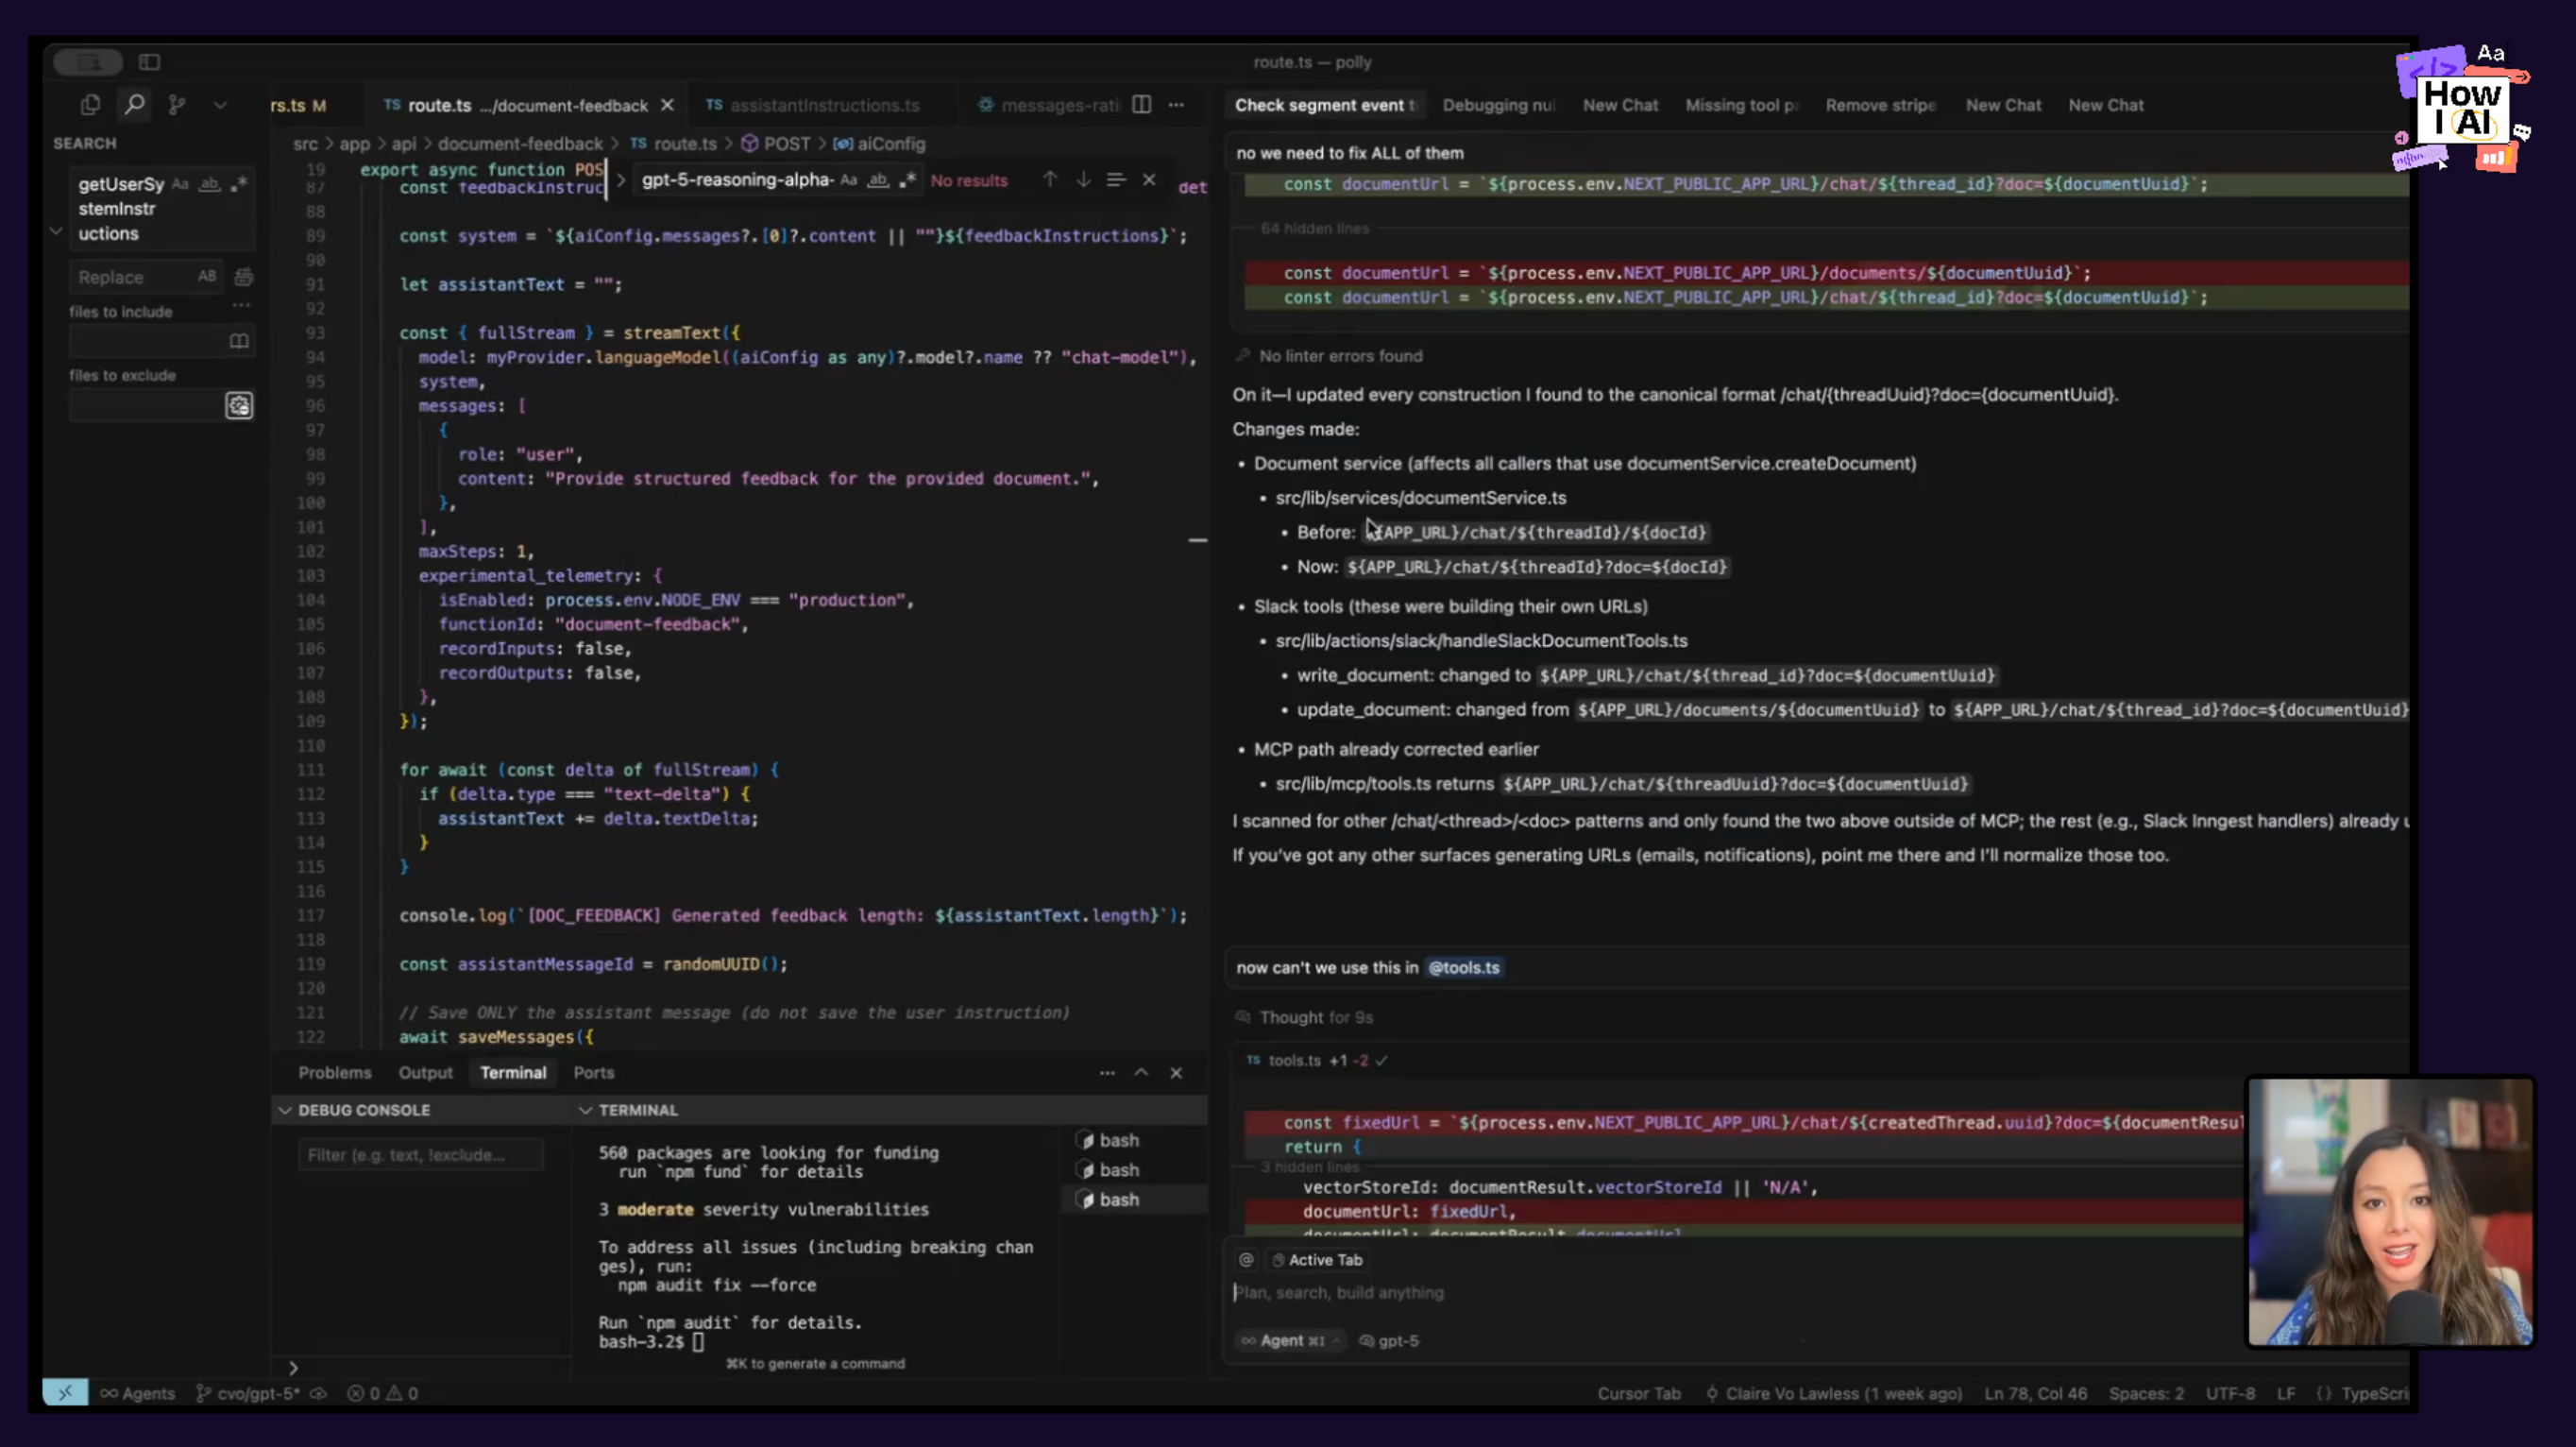Toggle Match Whole Word in editor find widget
Viewport: 2576px width, 1447px height.
pyautogui.click(x=878, y=180)
